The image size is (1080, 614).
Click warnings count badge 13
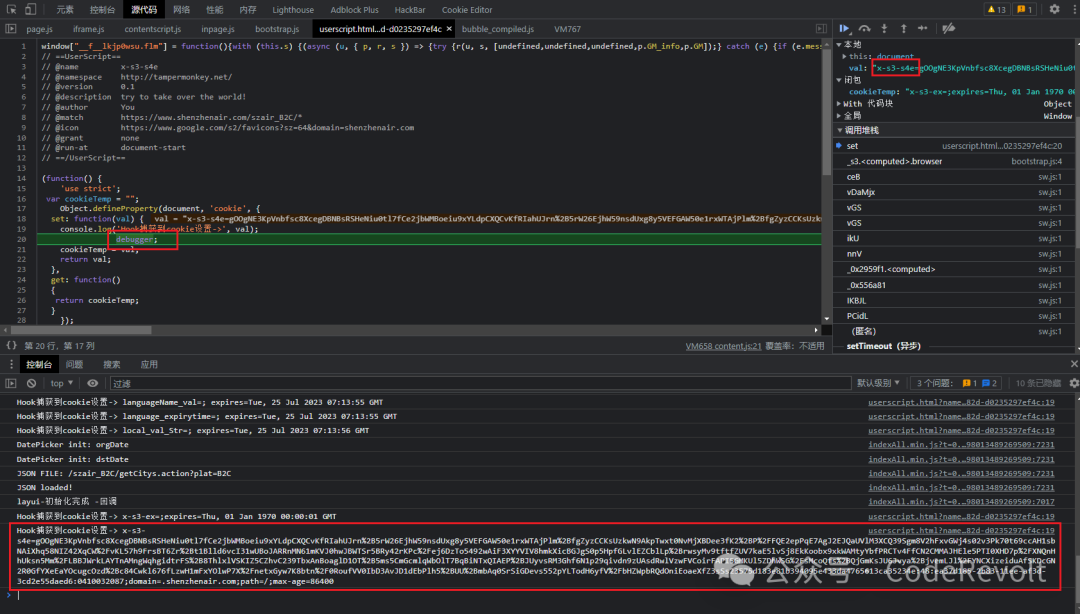click(x=996, y=10)
